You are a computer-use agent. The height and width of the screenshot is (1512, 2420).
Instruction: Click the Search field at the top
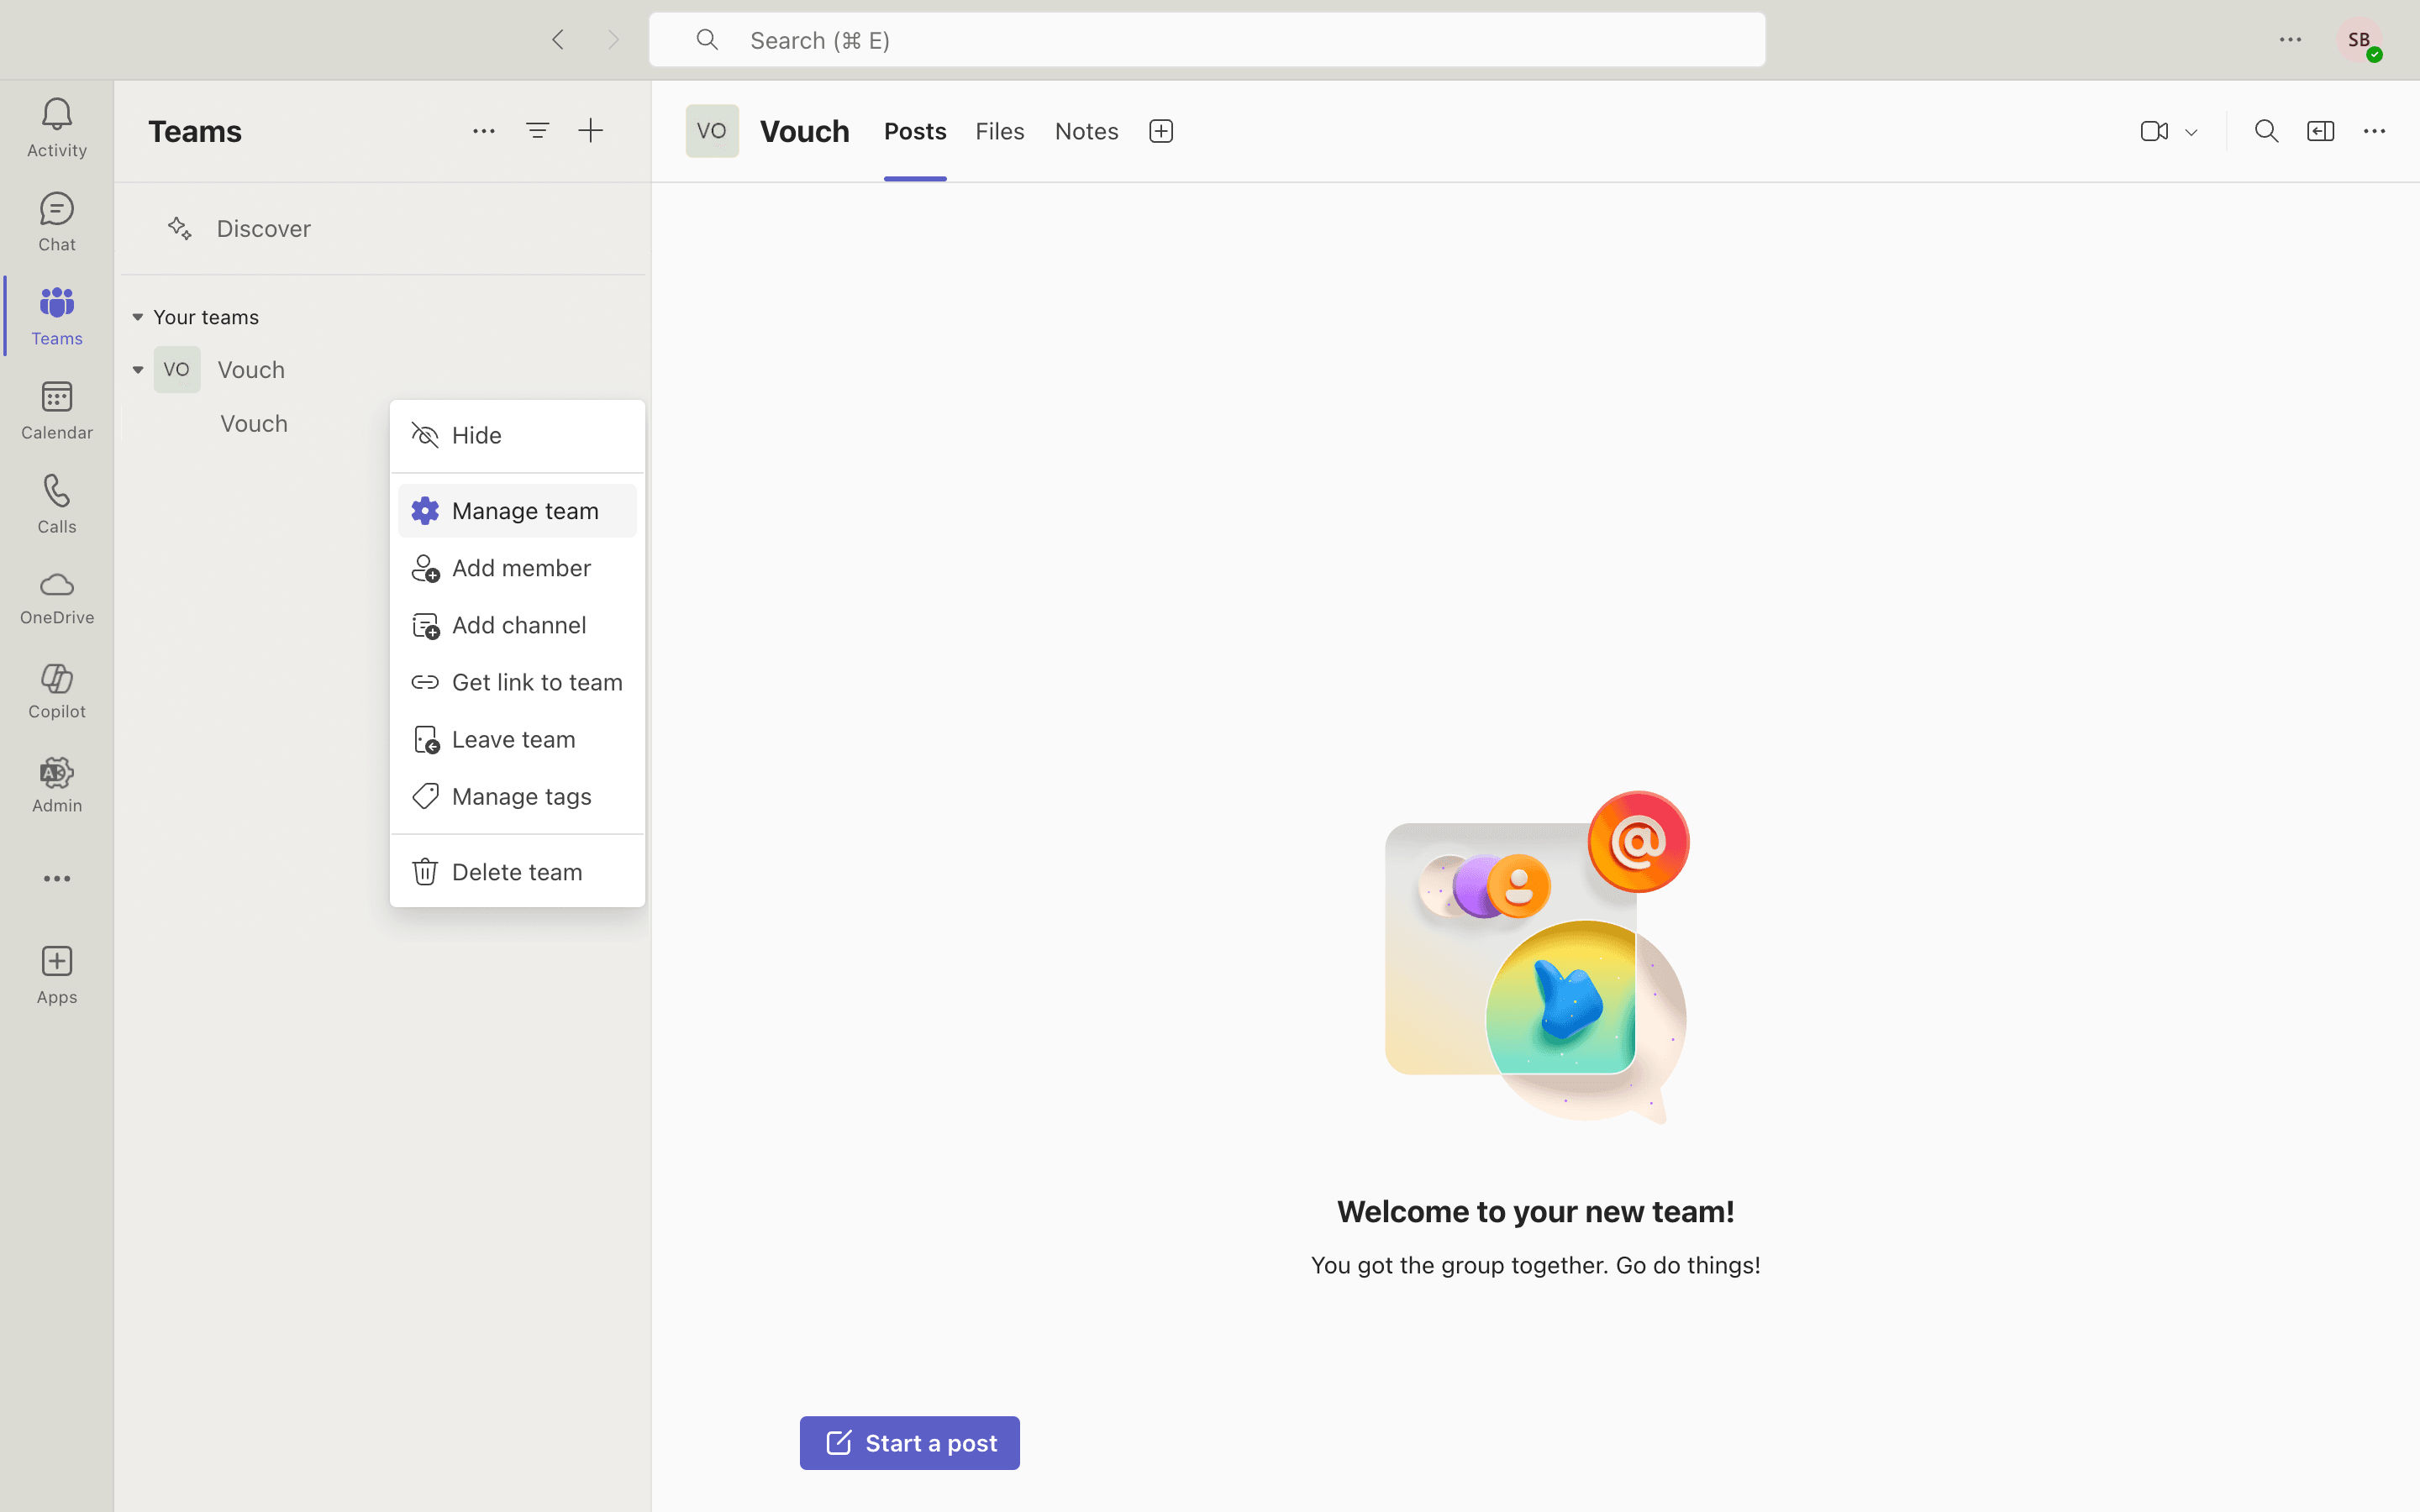(x=1207, y=40)
